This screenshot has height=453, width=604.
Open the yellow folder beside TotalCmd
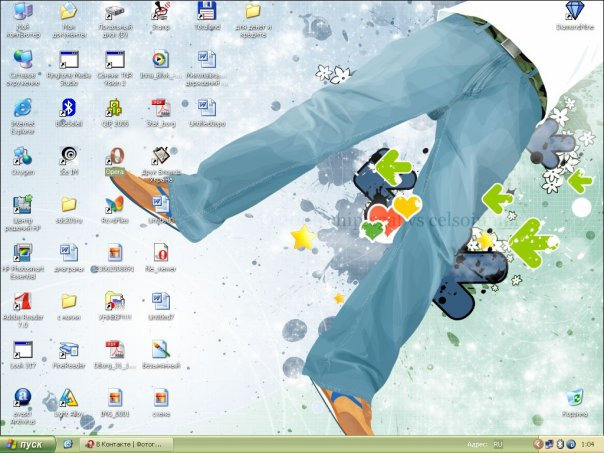[253, 11]
